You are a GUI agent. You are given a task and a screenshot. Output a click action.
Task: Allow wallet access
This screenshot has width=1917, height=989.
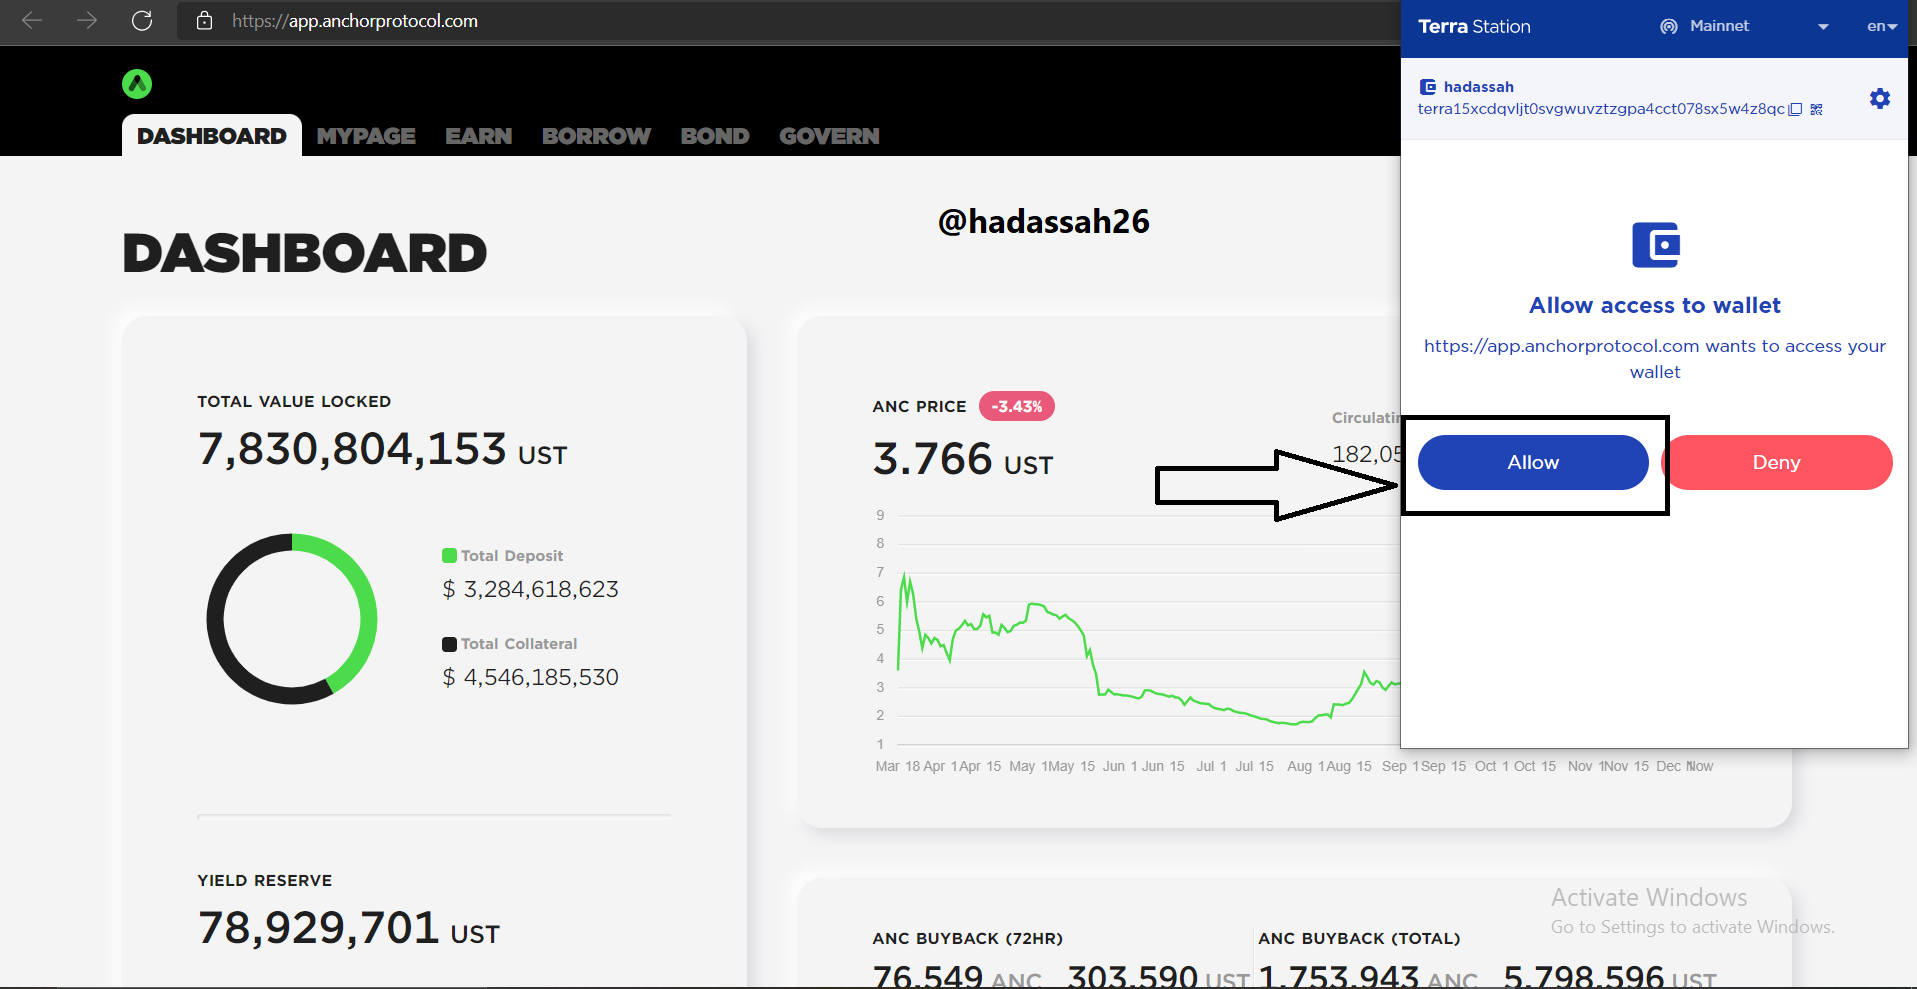pos(1533,462)
